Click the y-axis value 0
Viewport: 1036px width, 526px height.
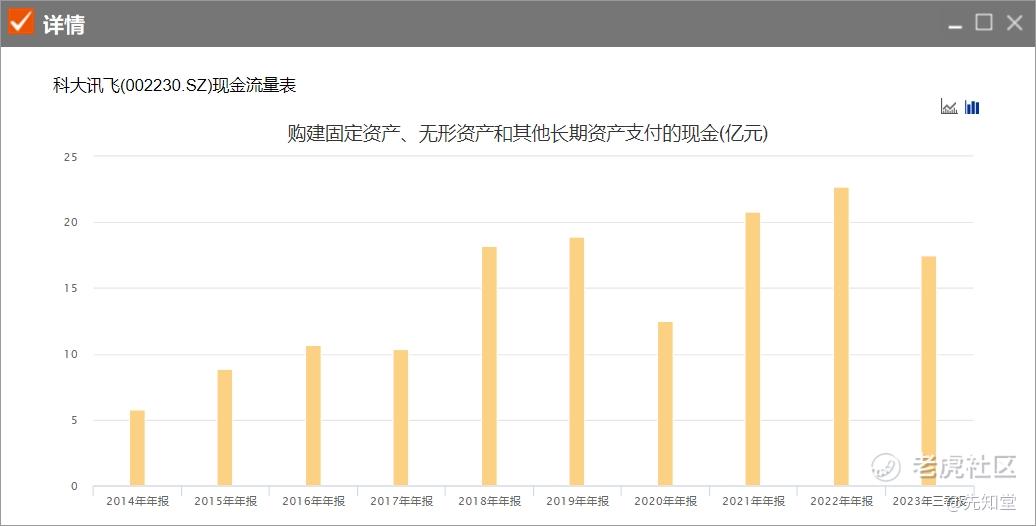[x=74, y=486]
